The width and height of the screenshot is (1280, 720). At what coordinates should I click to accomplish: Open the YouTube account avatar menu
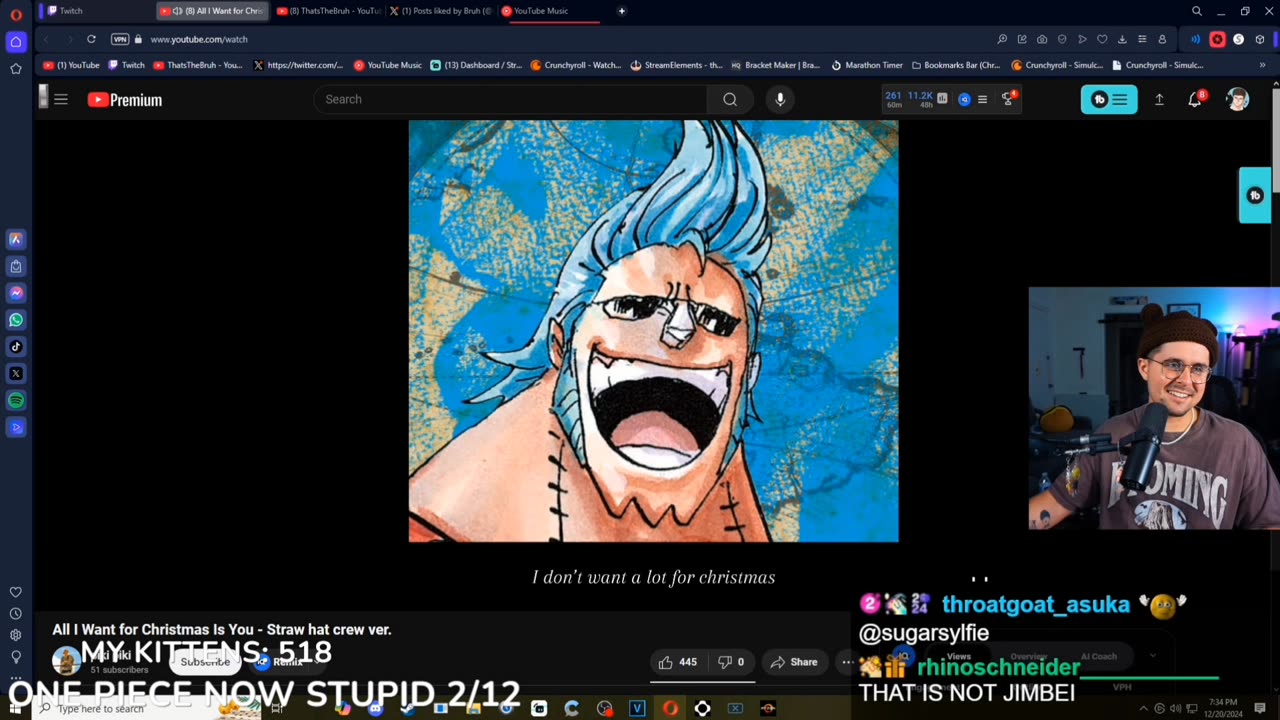(1237, 99)
